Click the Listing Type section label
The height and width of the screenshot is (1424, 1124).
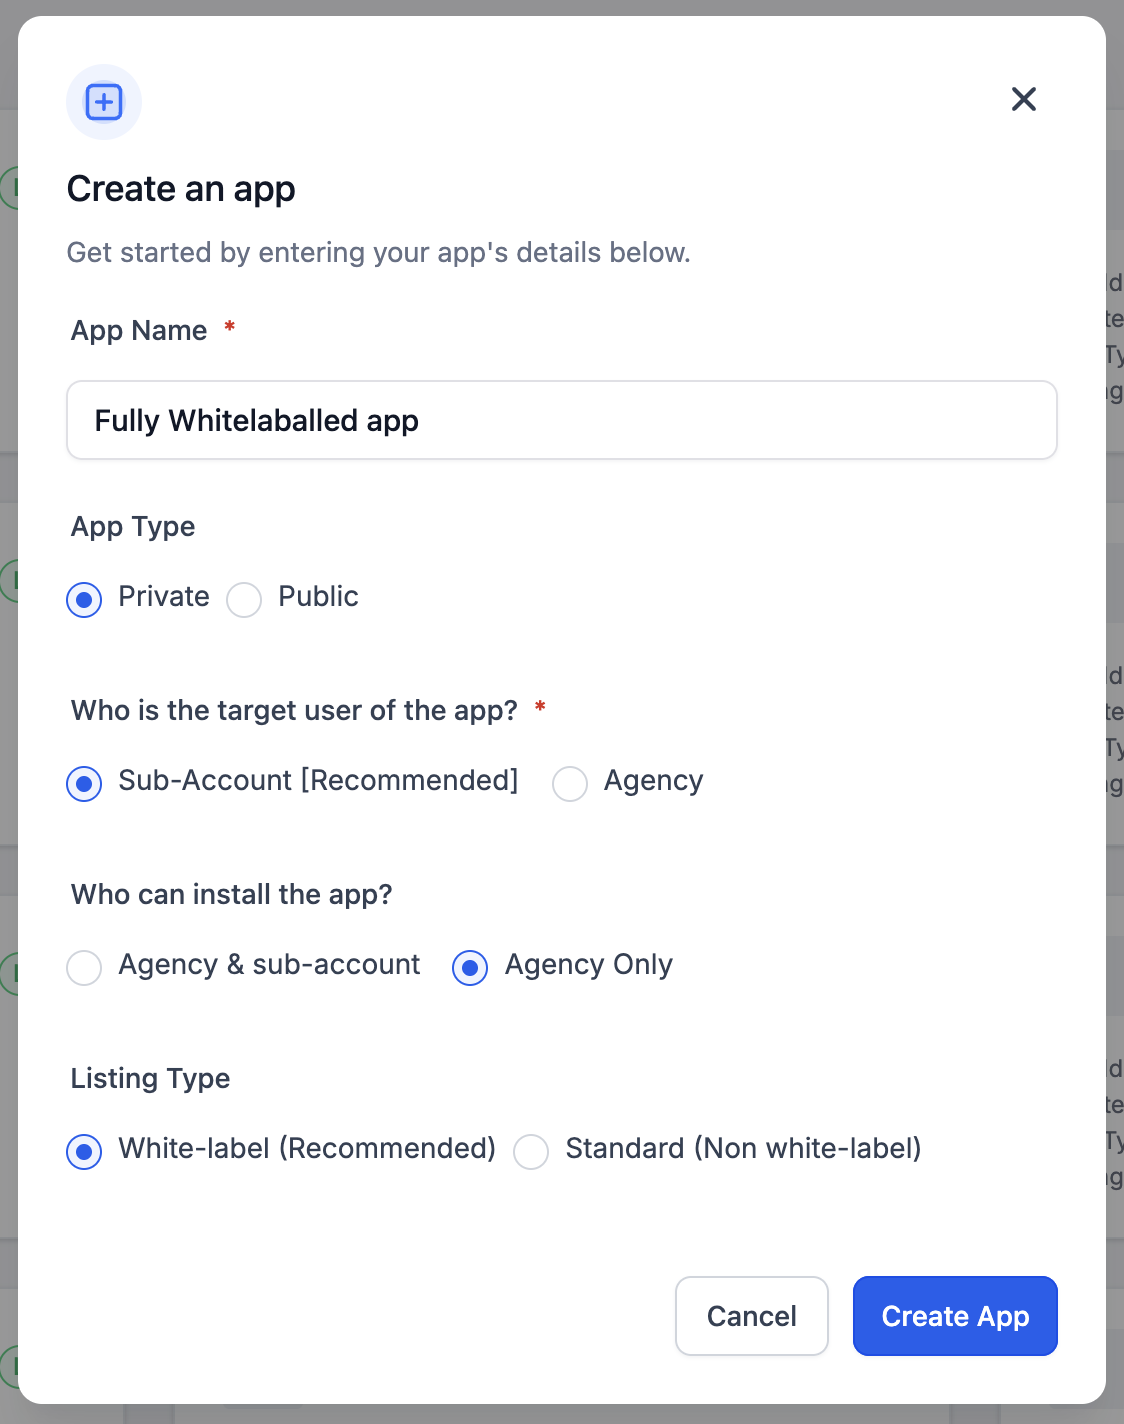[150, 1078]
